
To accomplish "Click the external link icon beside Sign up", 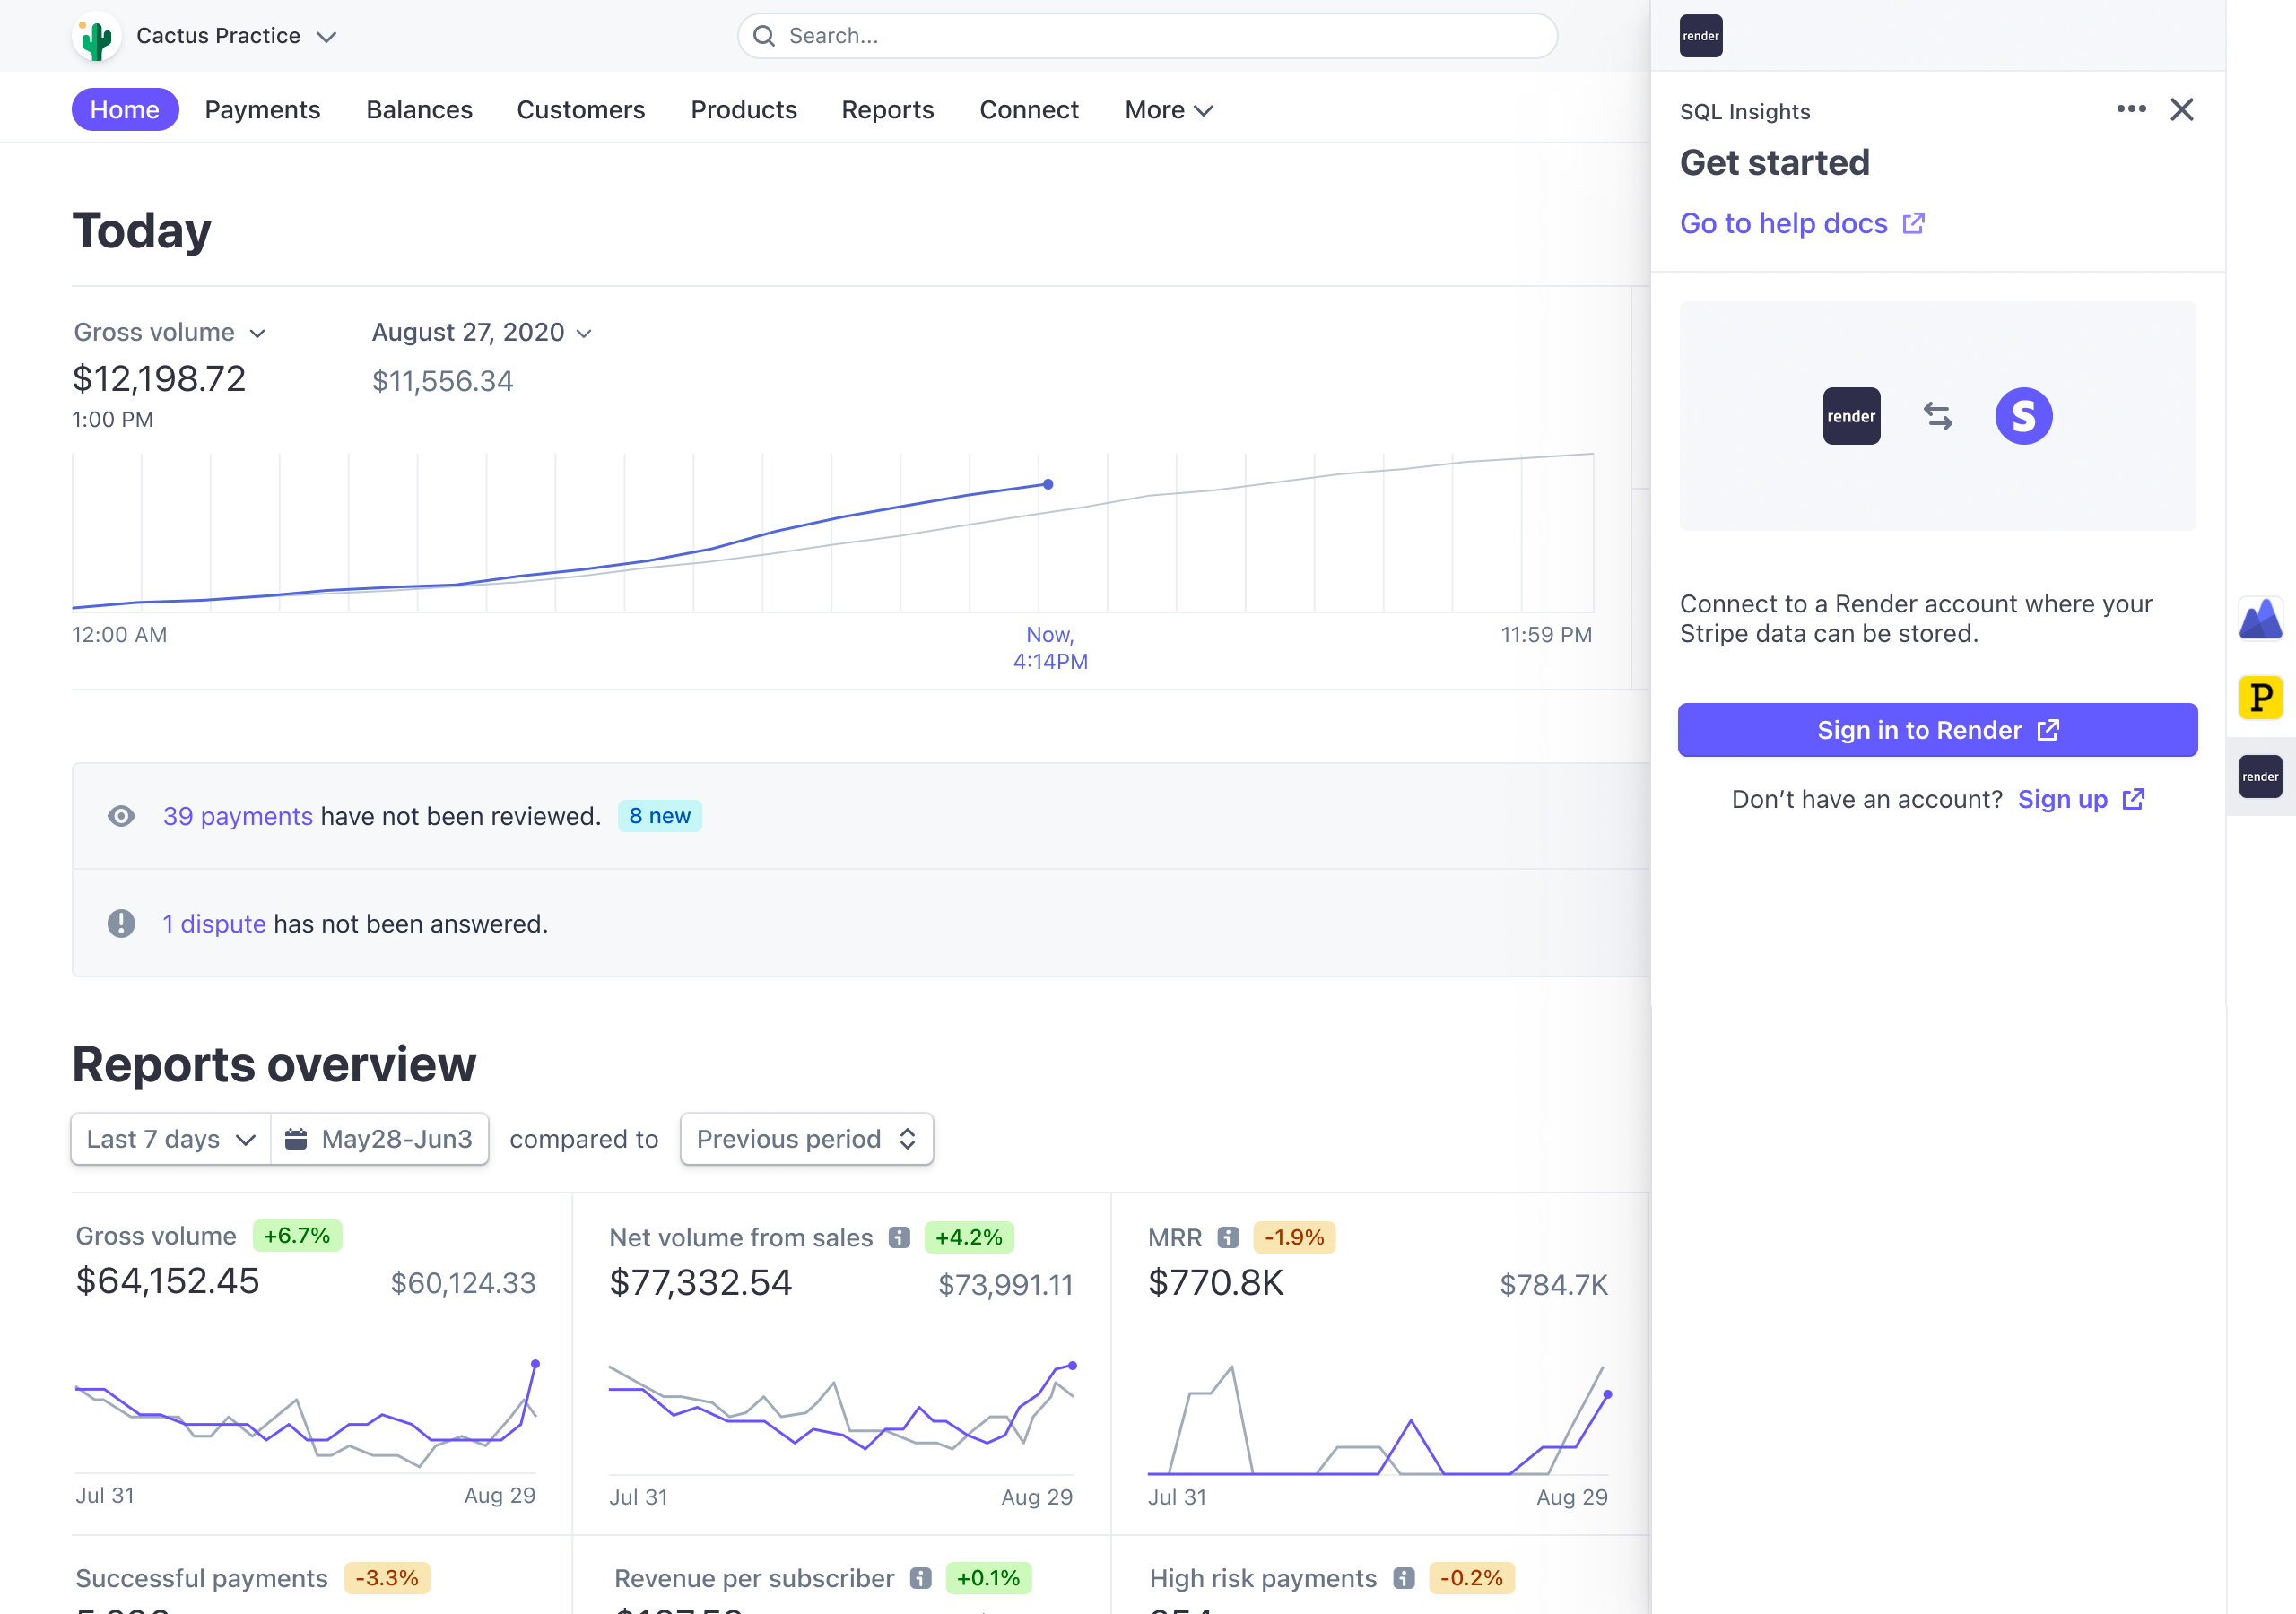I will click(x=2134, y=799).
